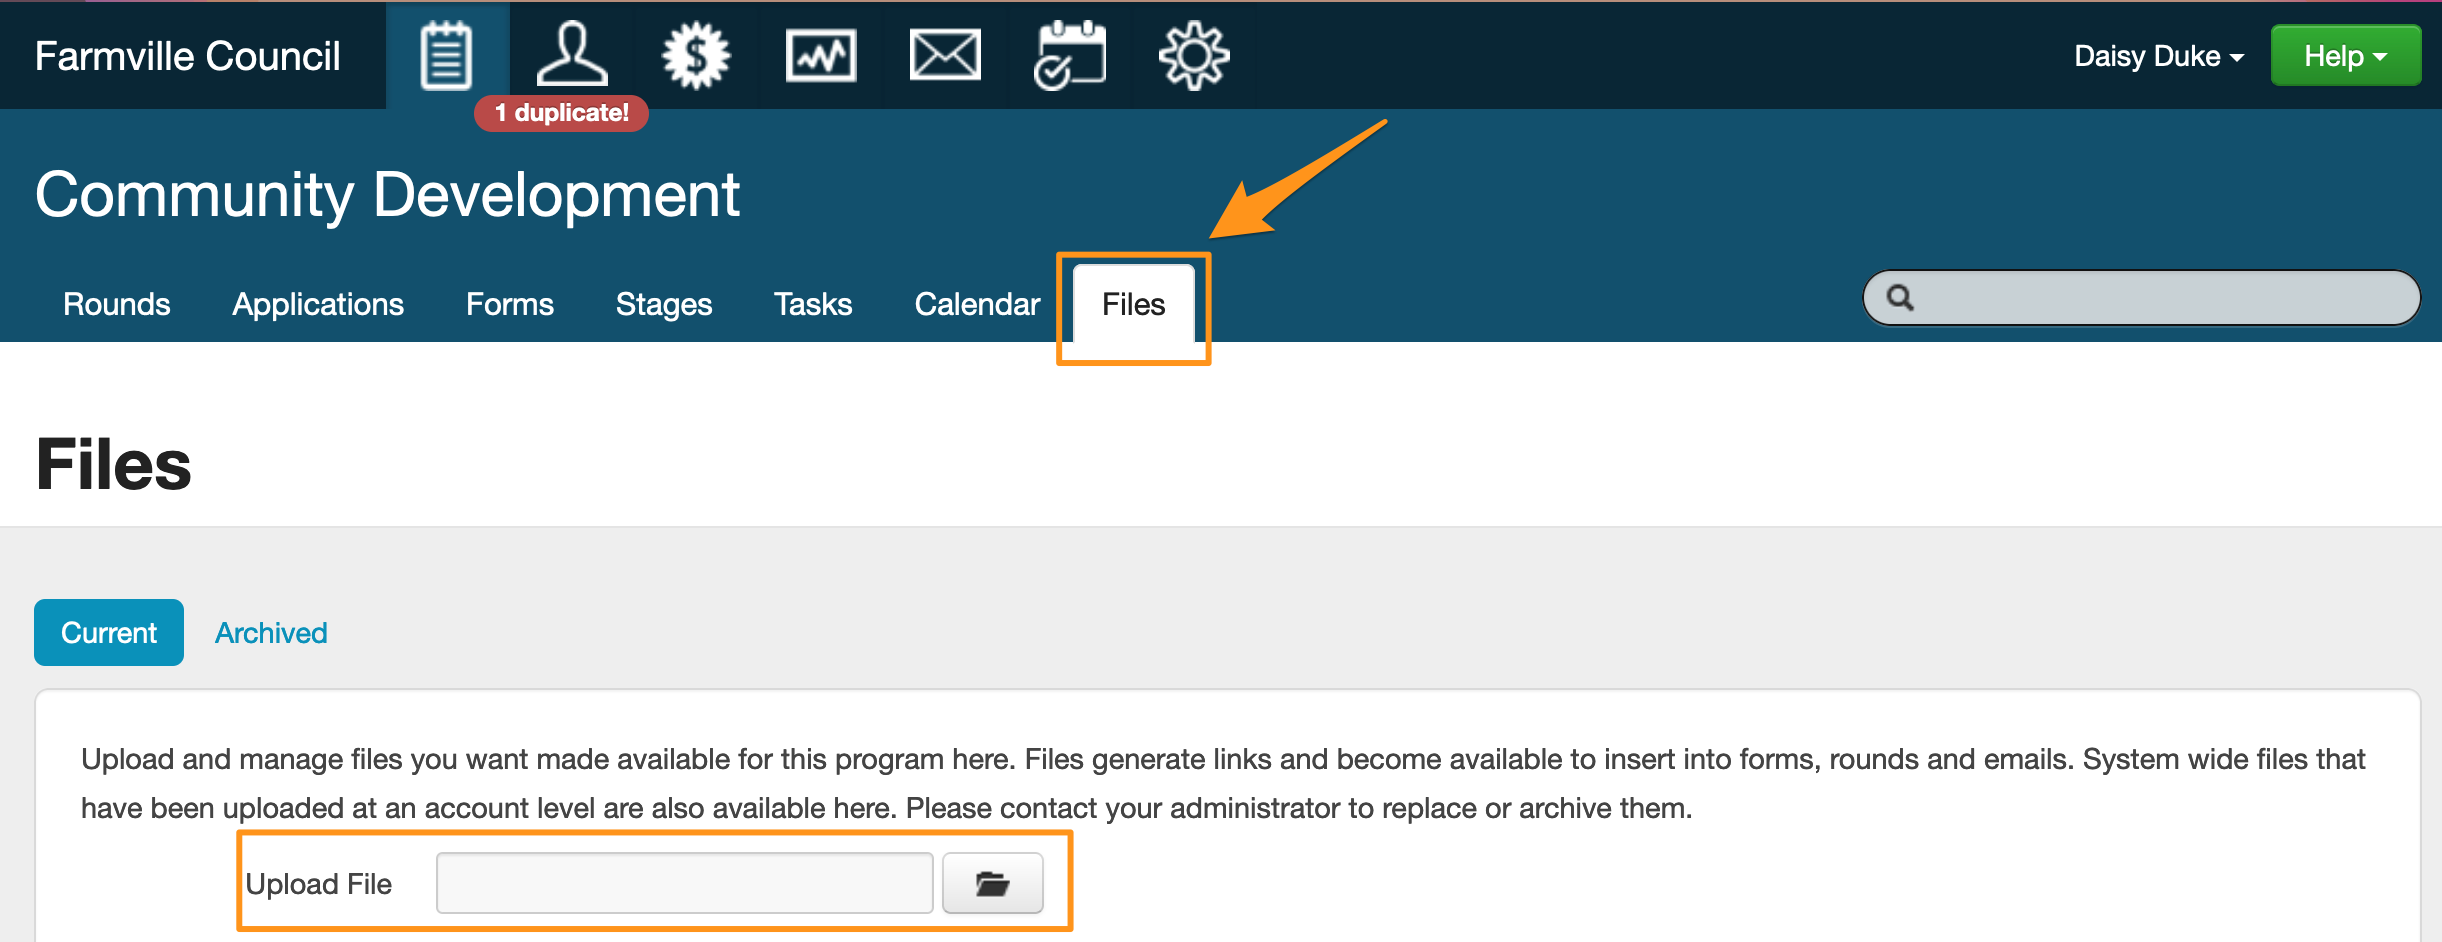Click the folder browse icon button
The height and width of the screenshot is (942, 2442).
tap(992, 884)
